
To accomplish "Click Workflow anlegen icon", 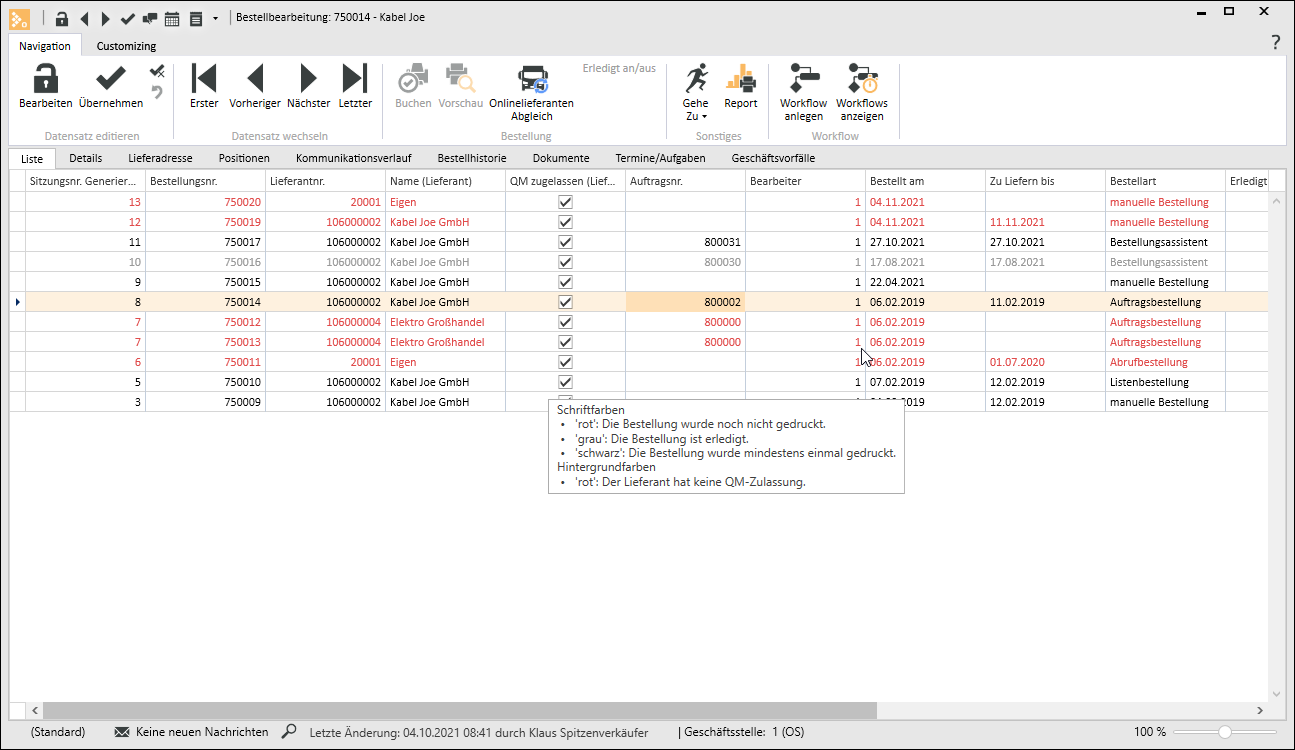I will (x=803, y=80).
